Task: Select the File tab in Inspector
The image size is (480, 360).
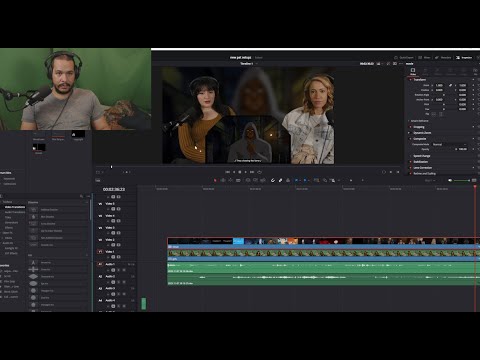Action: (x=475, y=71)
